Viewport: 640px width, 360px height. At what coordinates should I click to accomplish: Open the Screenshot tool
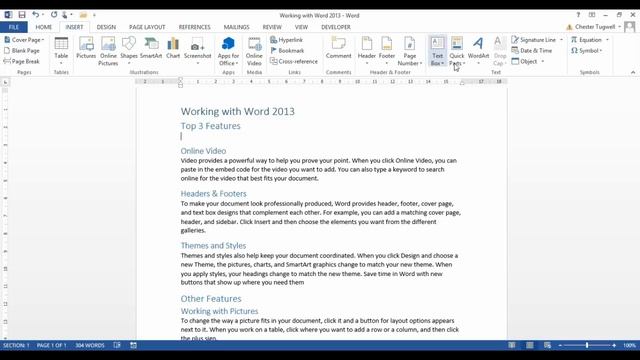(198, 51)
